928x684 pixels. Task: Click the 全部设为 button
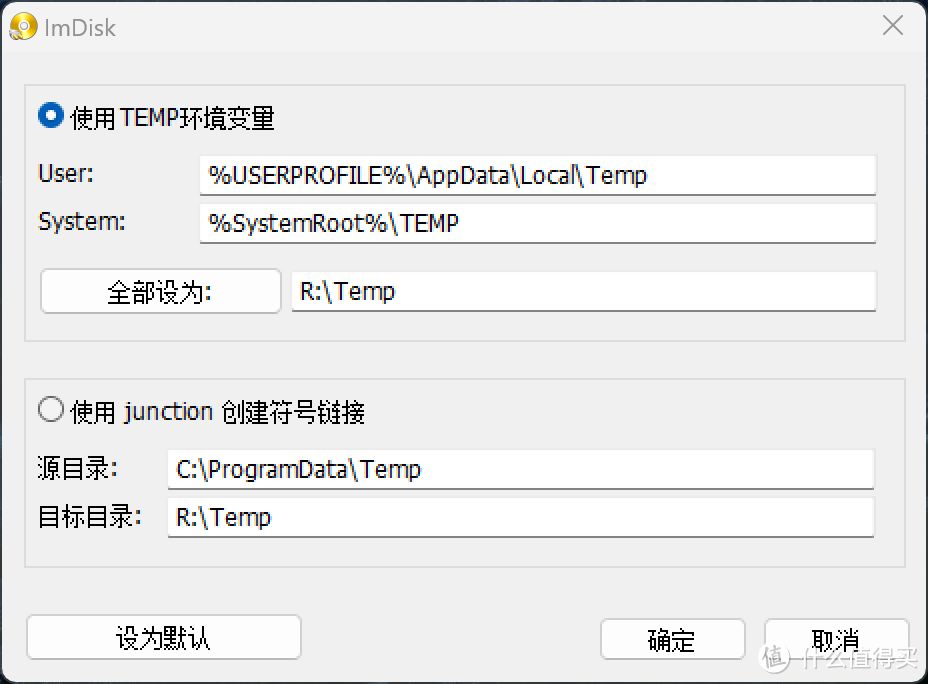160,291
